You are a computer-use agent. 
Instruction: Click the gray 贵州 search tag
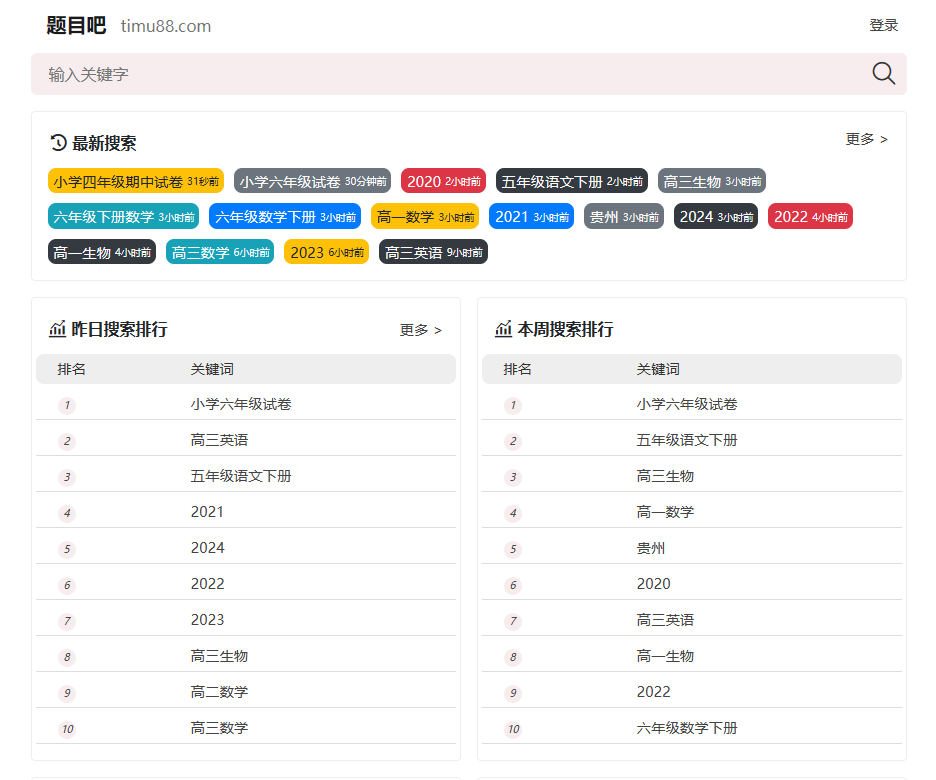[x=623, y=216]
